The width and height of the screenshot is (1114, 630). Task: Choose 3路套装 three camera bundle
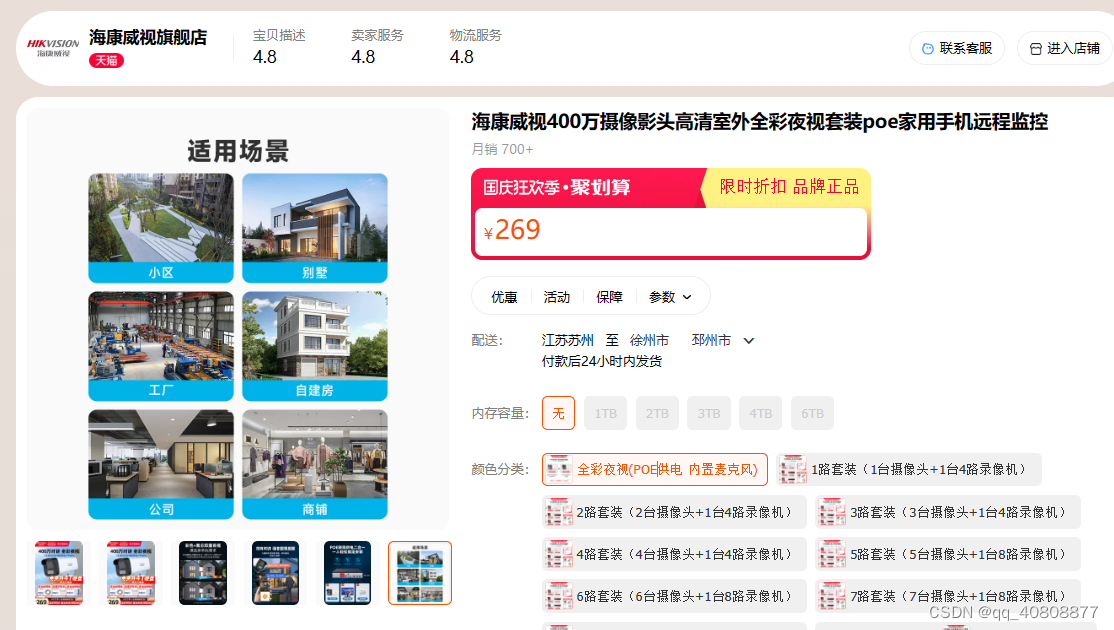(948, 512)
